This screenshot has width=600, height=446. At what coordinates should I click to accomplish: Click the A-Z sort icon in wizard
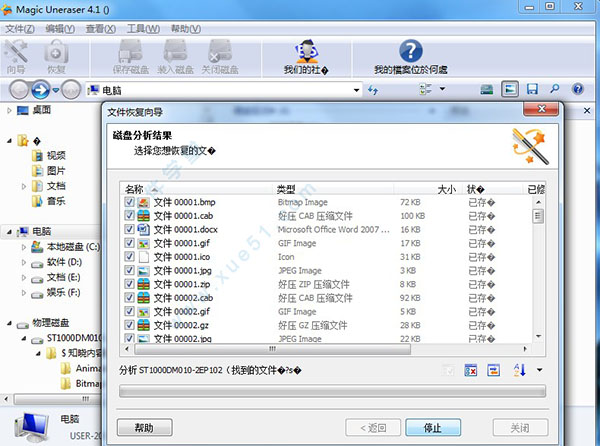click(519, 370)
